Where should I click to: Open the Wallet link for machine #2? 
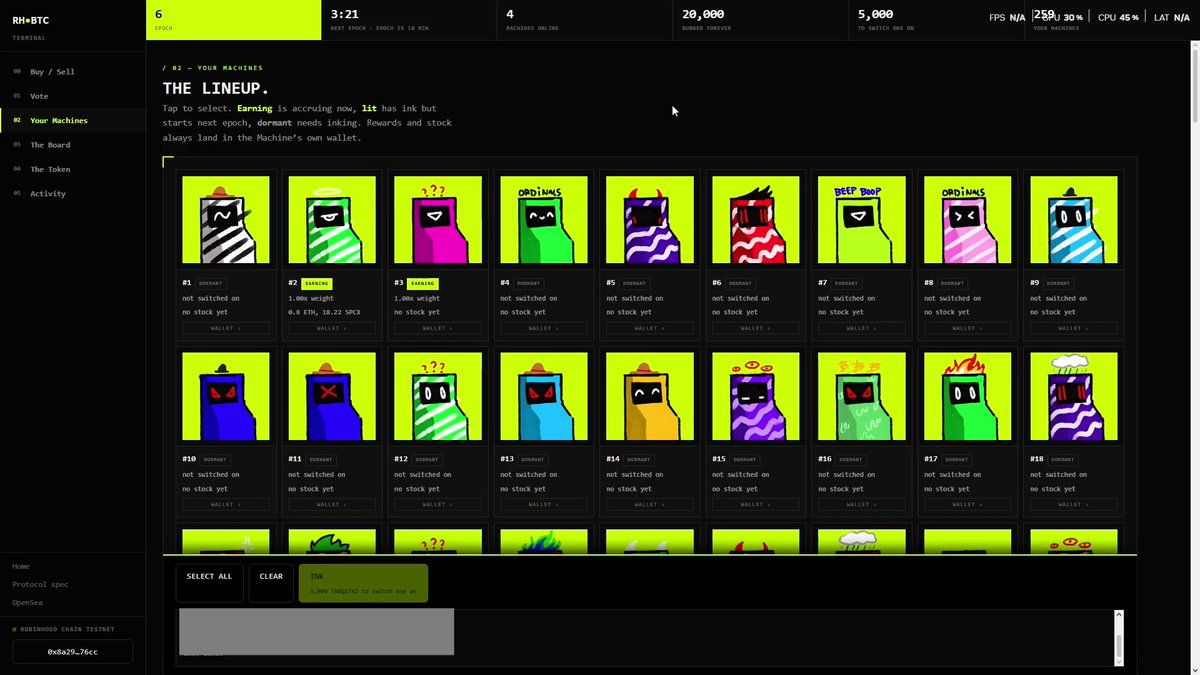(x=332, y=328)
